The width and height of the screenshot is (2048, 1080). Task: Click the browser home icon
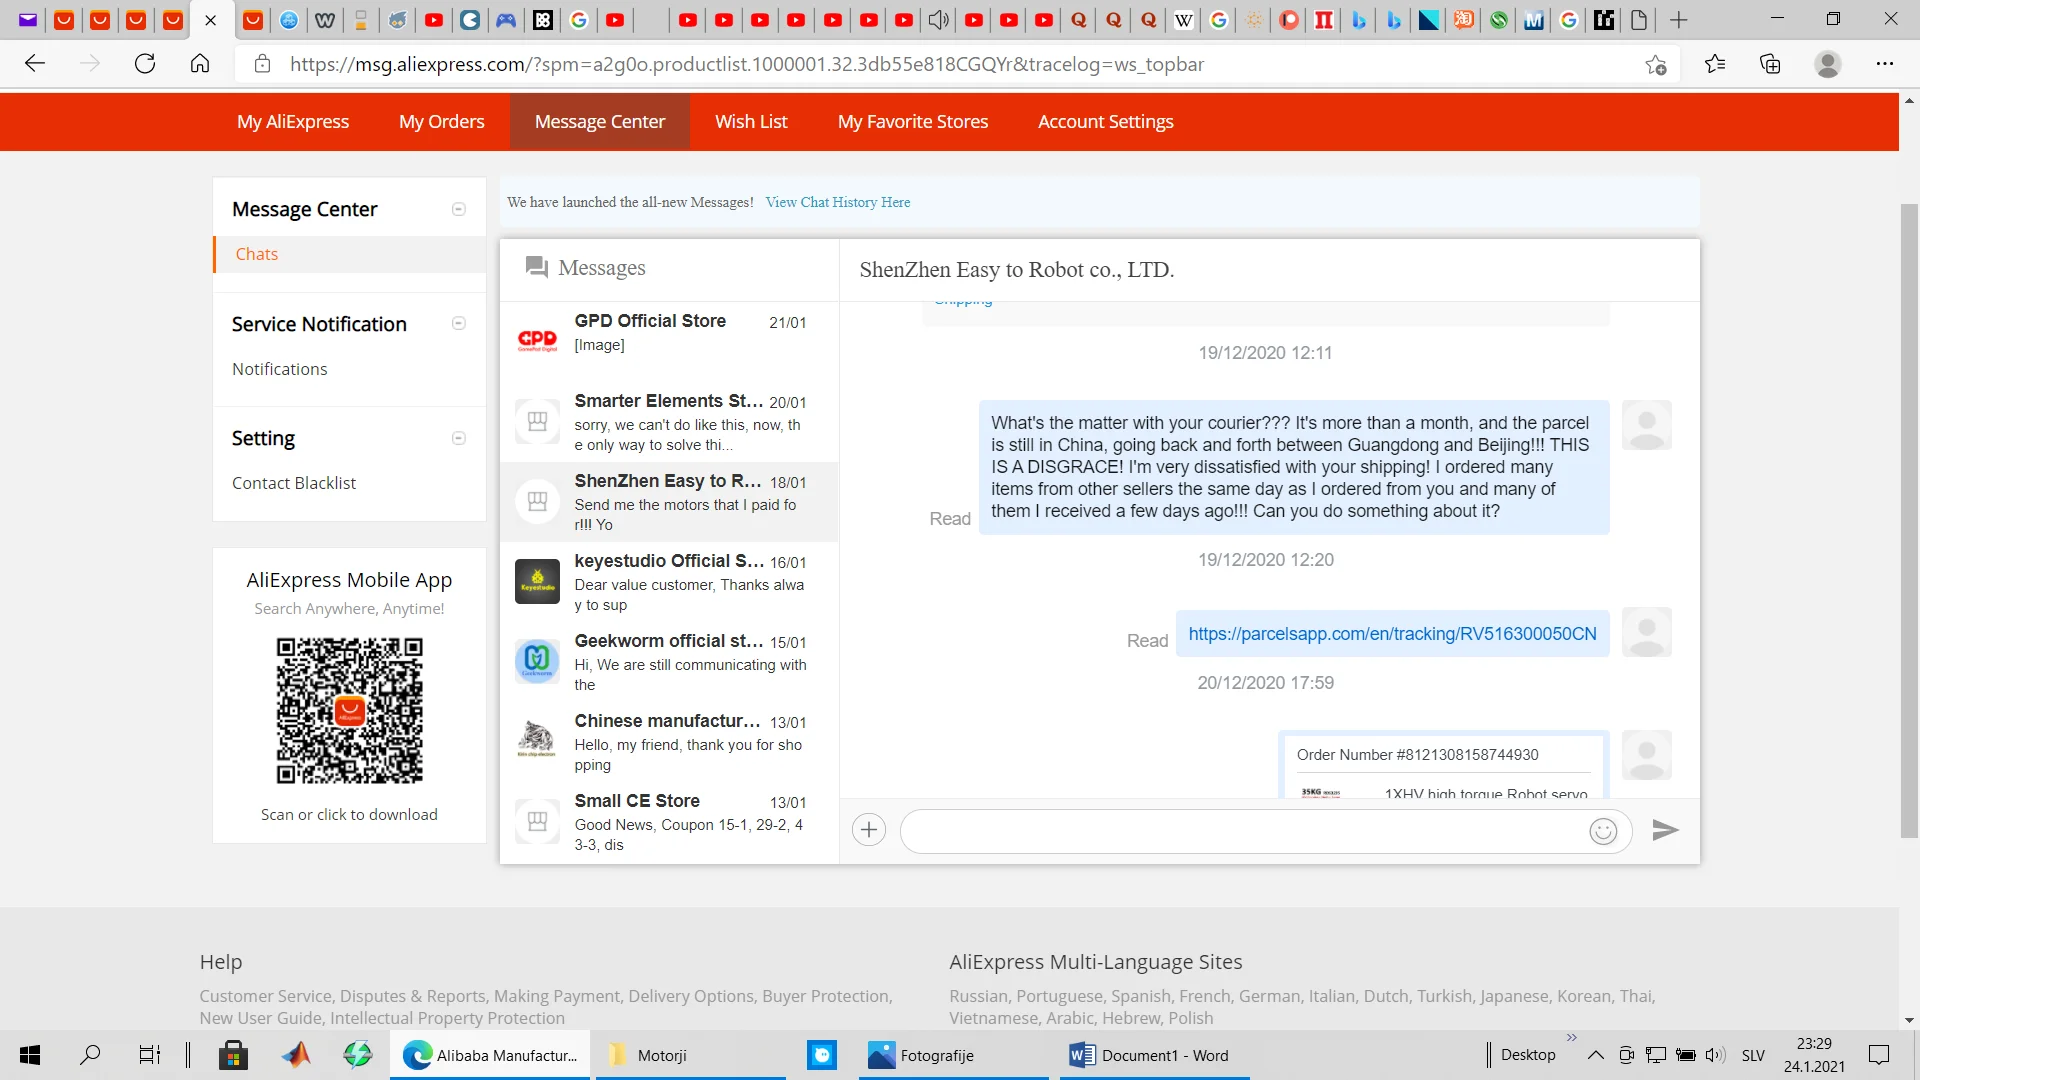pos(200,64)
